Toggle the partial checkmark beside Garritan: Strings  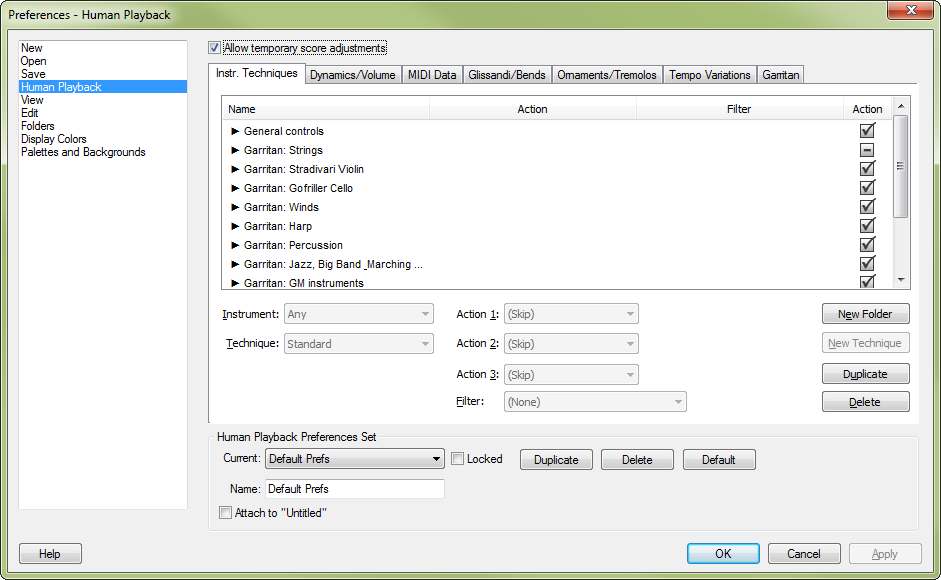[x=867, y=149]
